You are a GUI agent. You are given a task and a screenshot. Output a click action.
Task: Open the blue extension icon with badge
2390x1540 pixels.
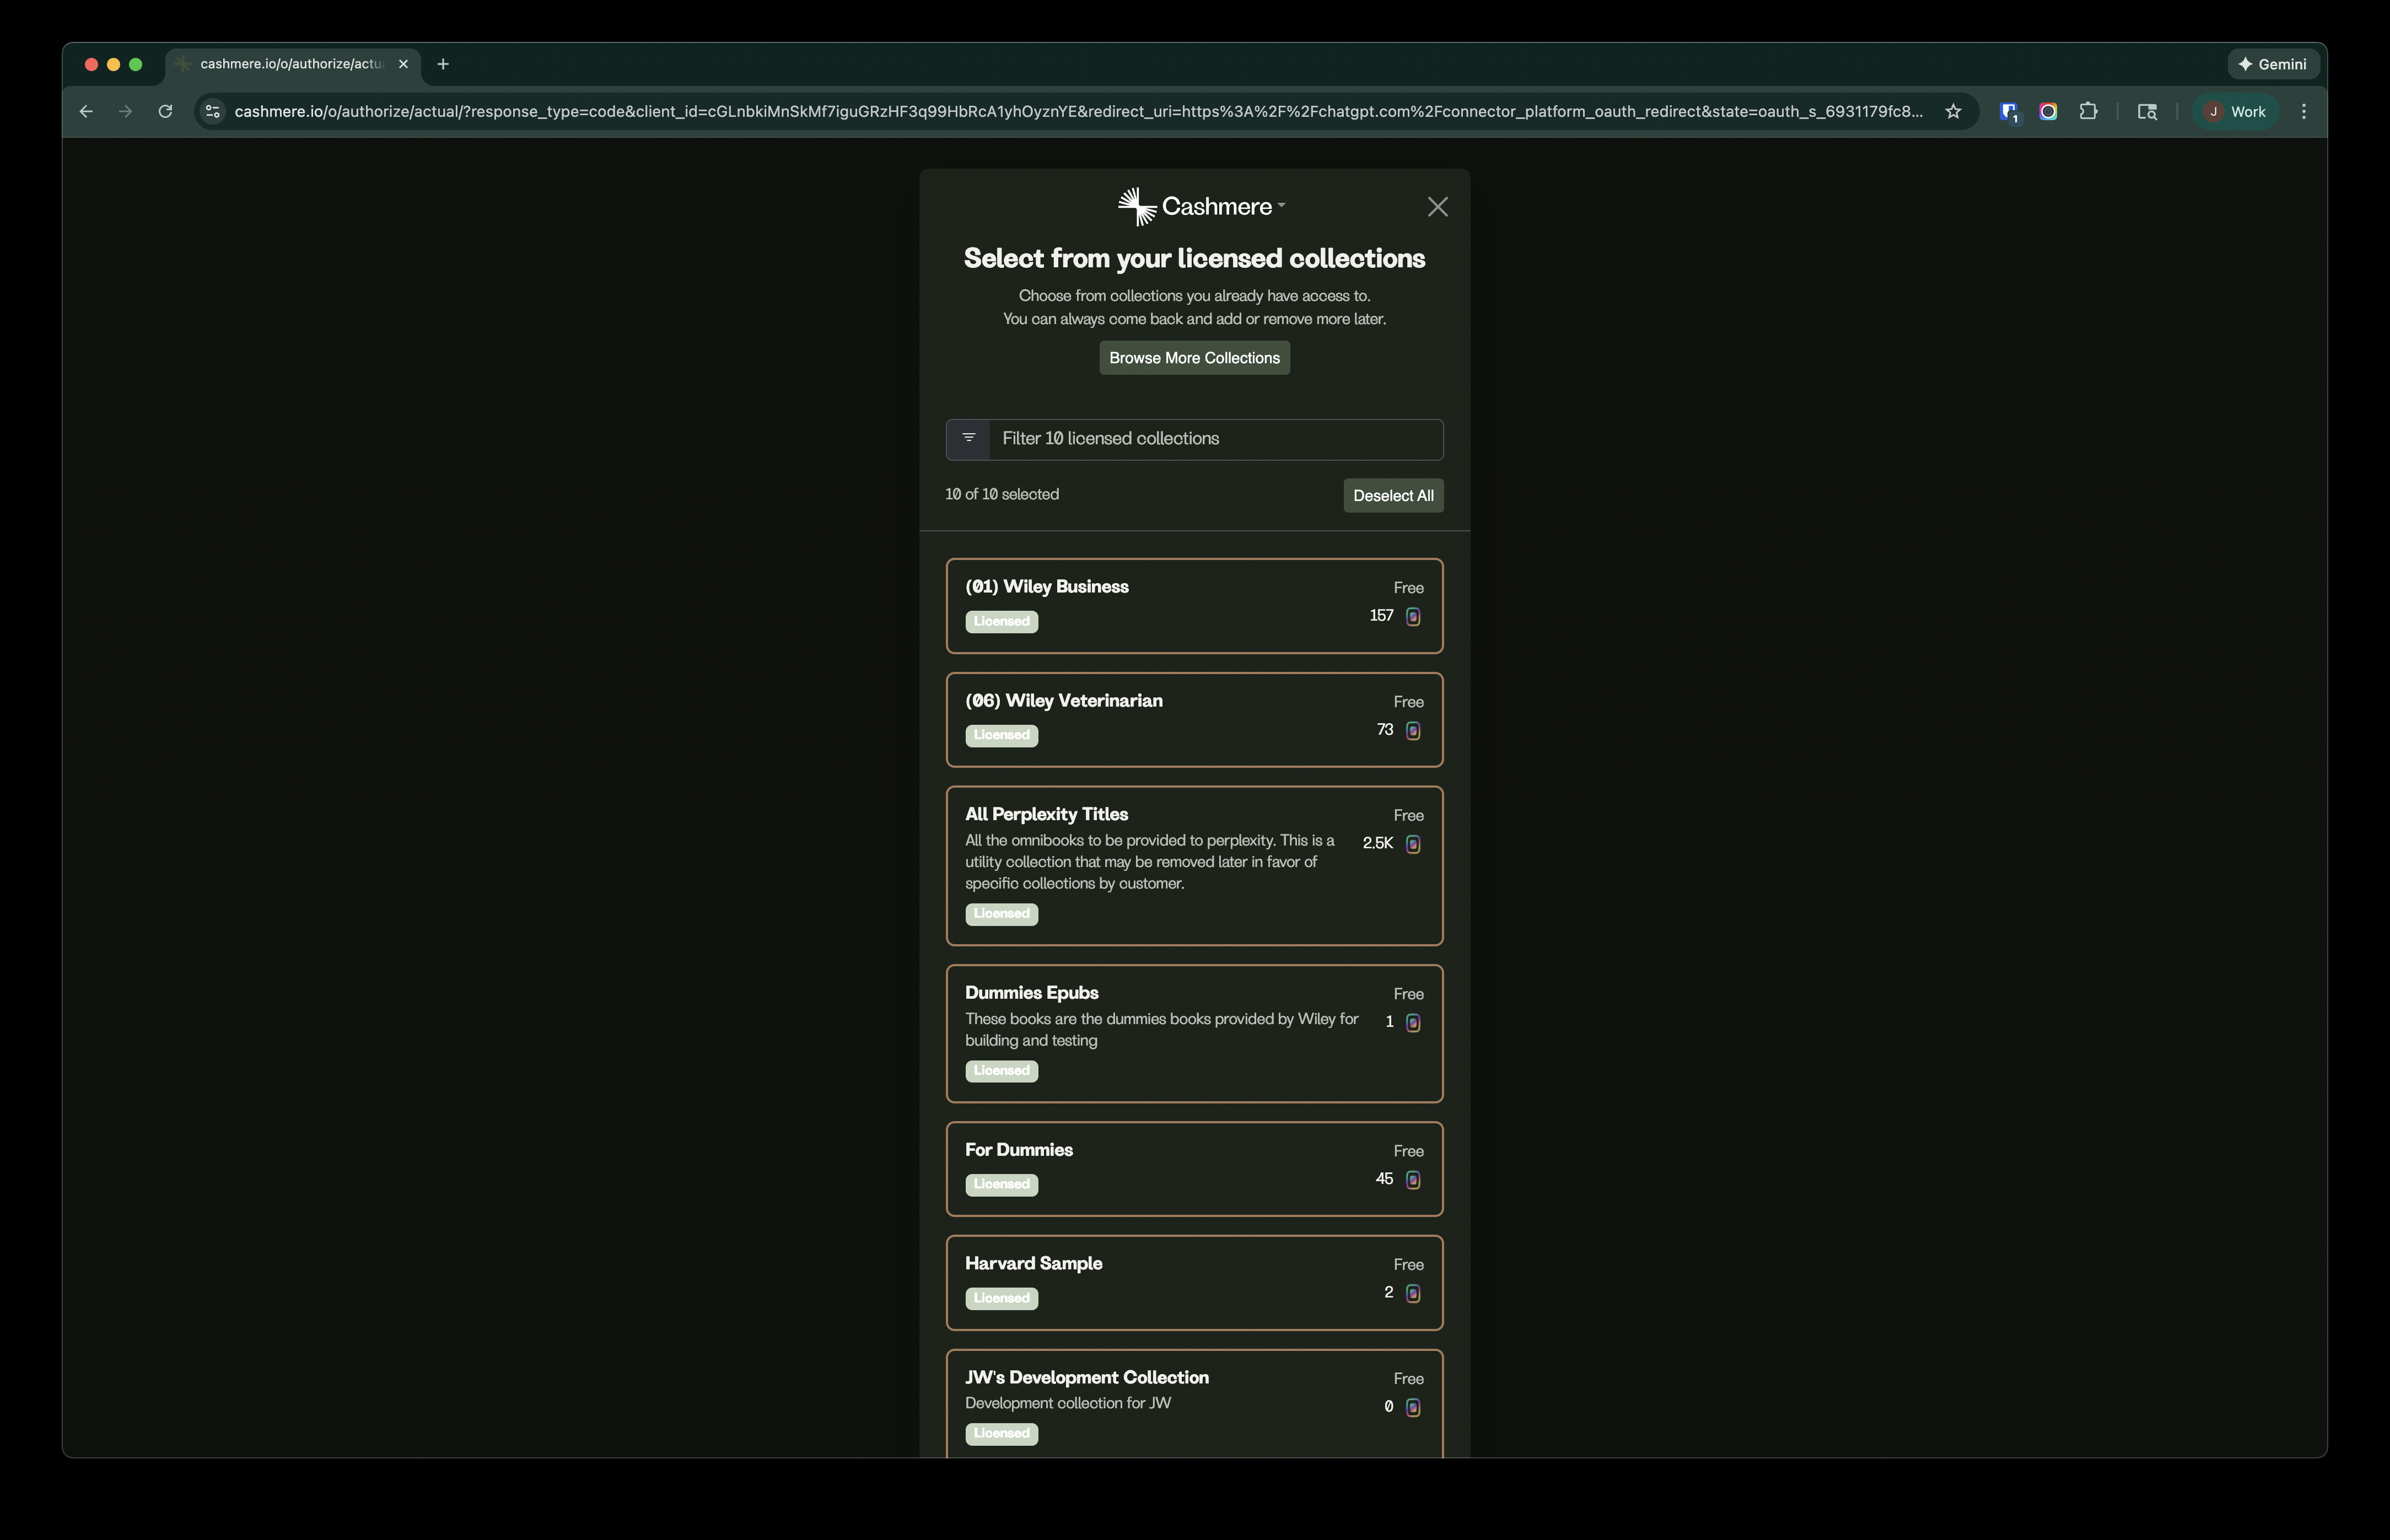pos(2009,112)
